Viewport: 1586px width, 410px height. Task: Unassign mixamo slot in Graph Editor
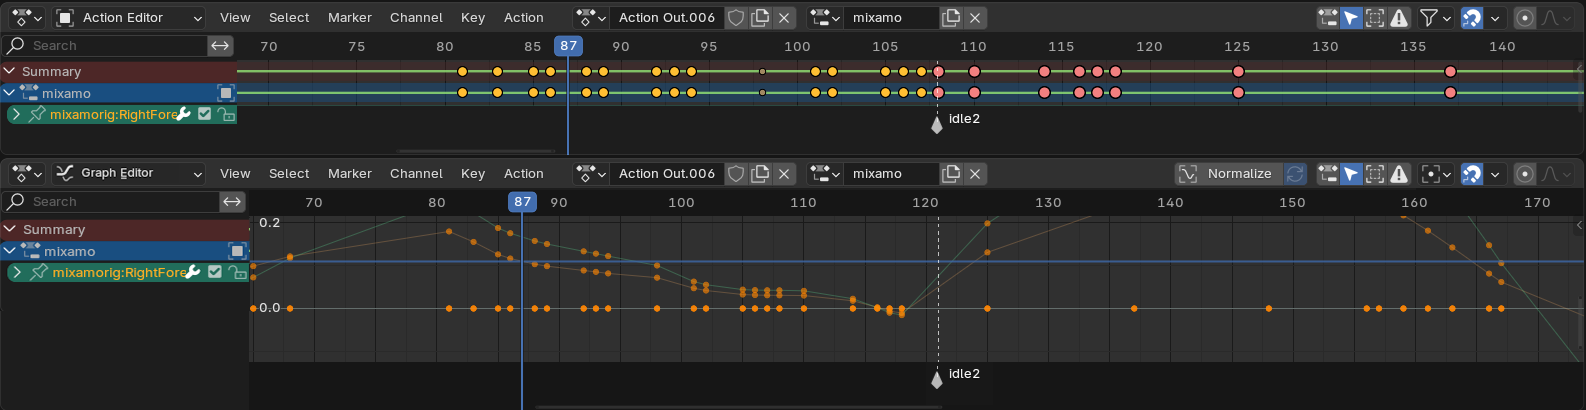pos(975,173)
